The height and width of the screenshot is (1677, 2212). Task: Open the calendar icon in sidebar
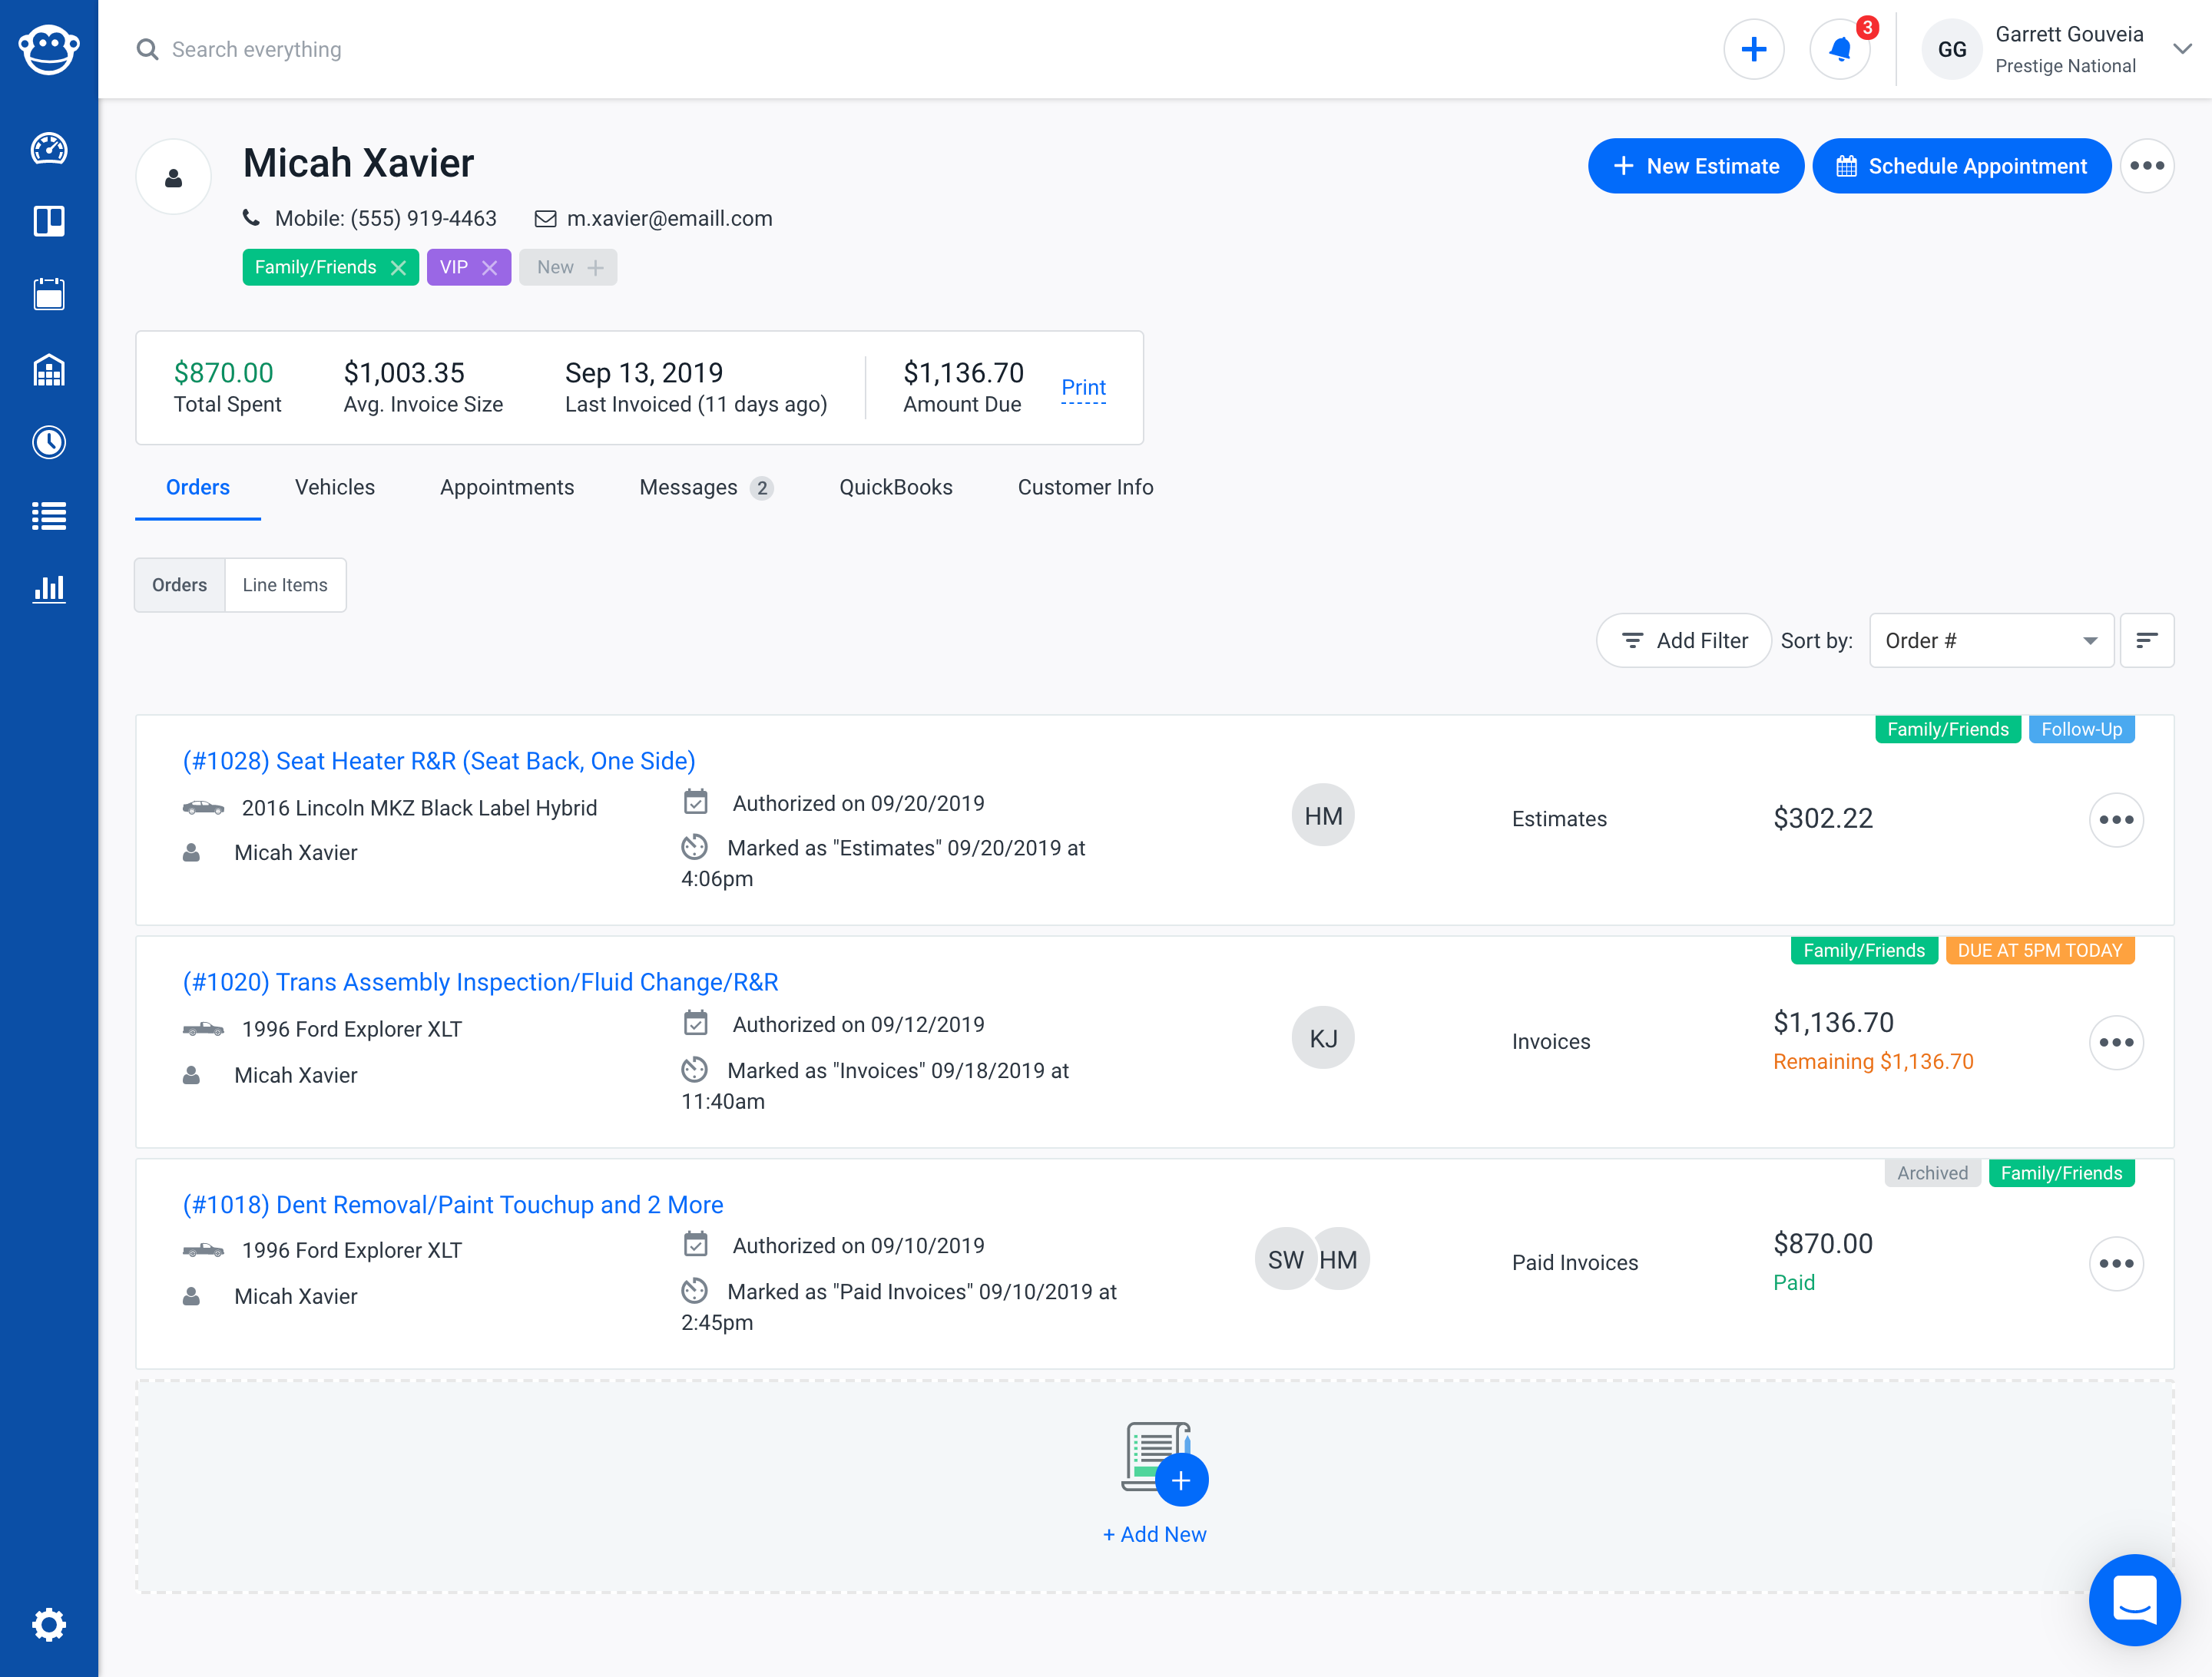click(48, 295)
